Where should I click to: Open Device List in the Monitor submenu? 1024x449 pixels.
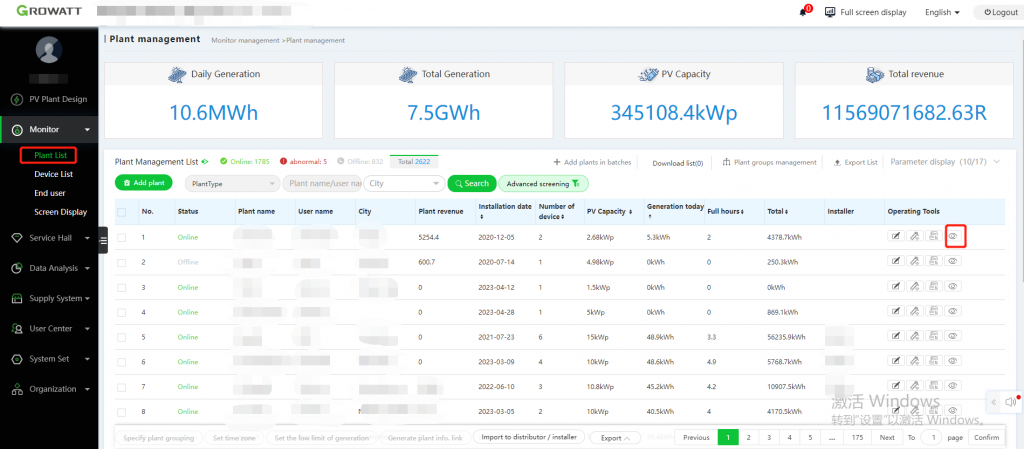click(x=54, y=174)
